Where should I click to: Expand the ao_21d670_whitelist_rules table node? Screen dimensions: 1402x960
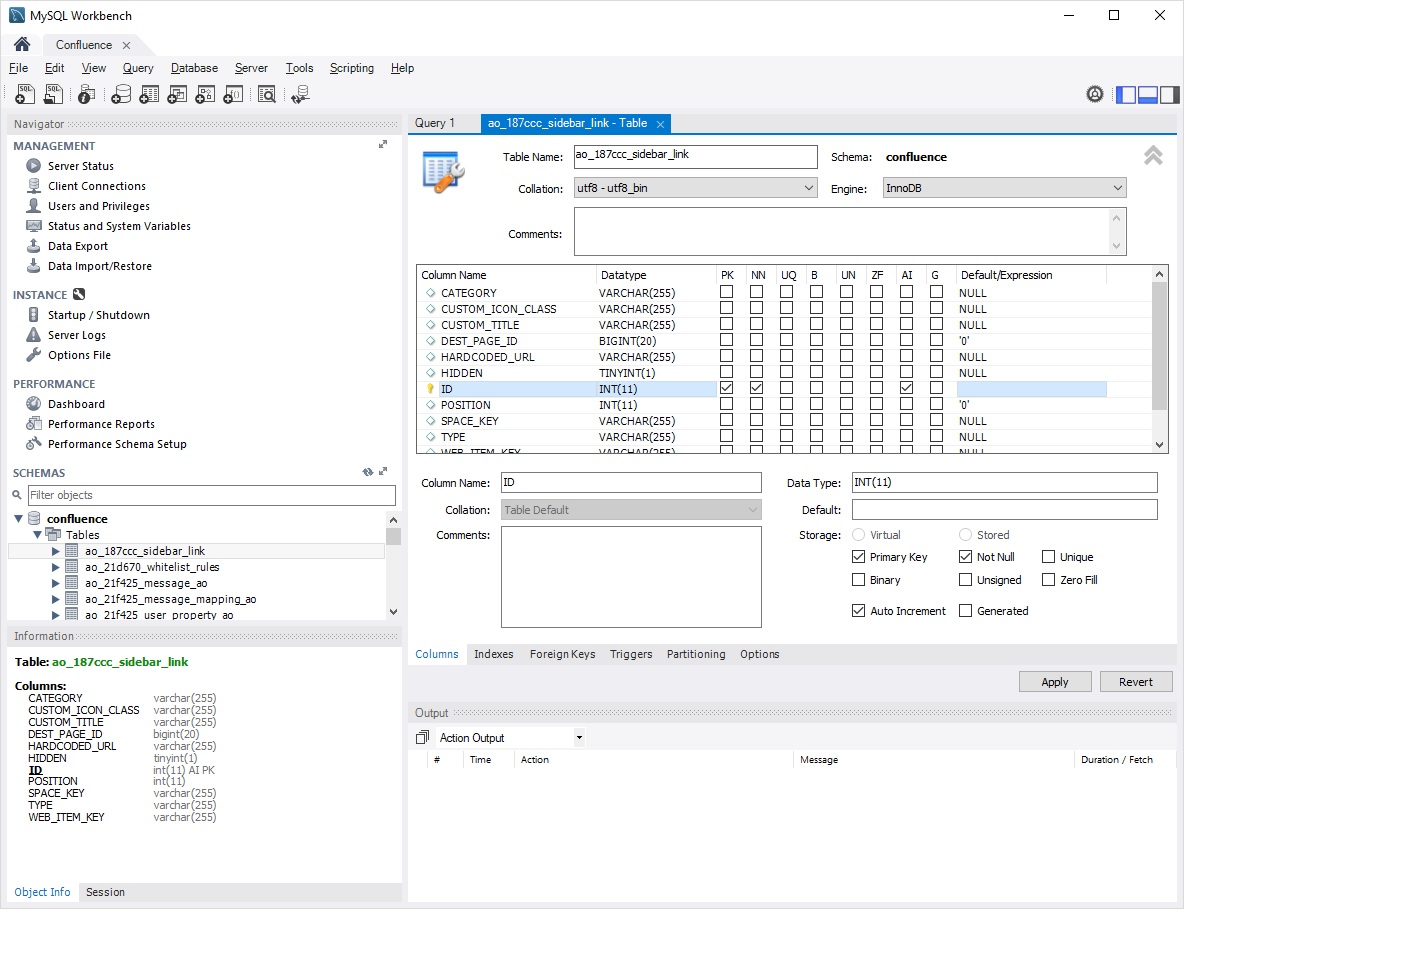[56, 567]
